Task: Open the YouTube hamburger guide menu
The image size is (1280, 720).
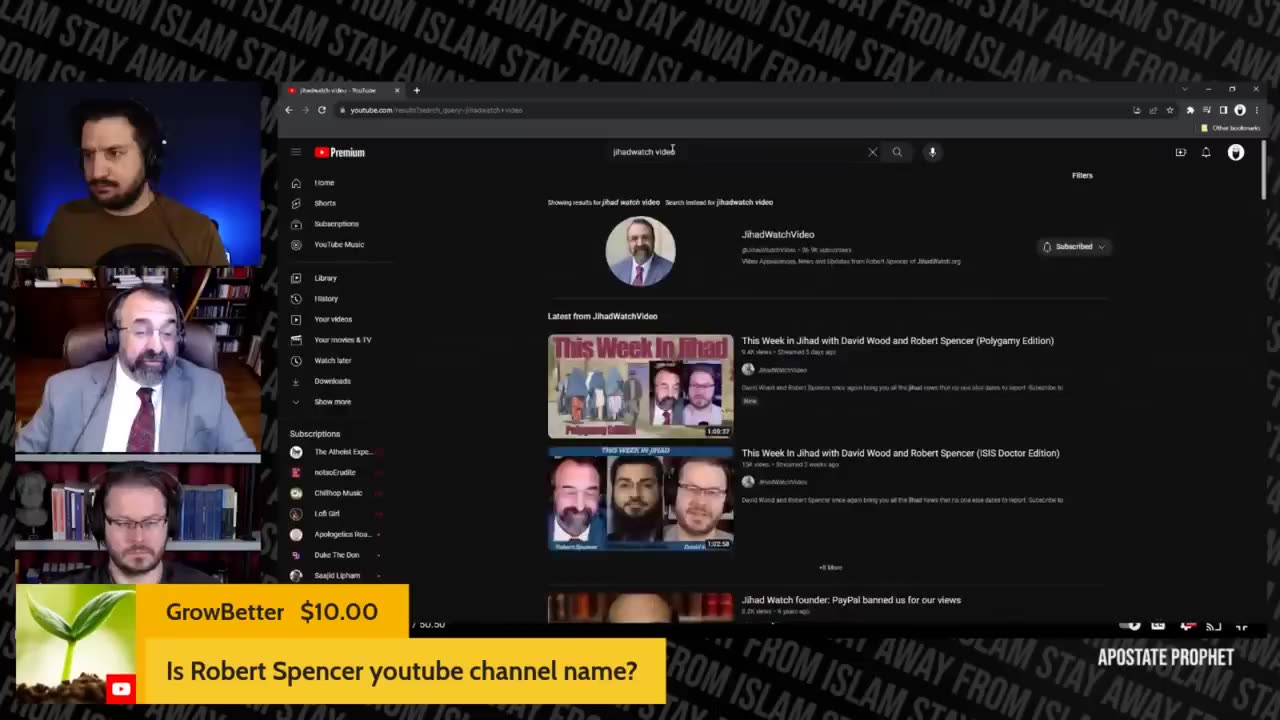Action: [296, 152]
